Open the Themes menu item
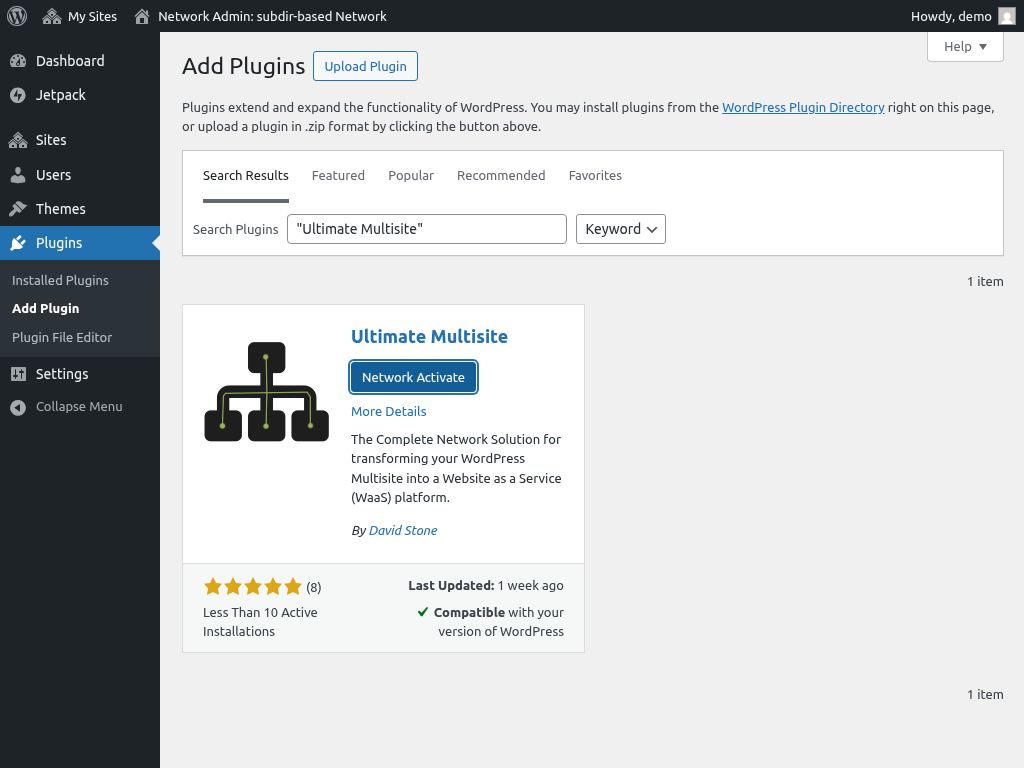Viewport: 1024px width, 768px height. click(80, 208)
